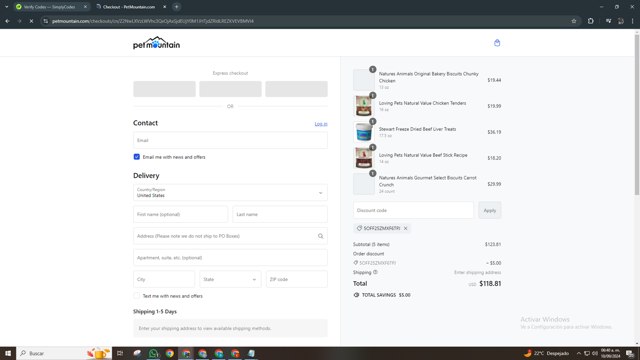Viewport: 640px width, 360px height.
Task: Click the page vertical scrollbar
Action: point(637,115)
